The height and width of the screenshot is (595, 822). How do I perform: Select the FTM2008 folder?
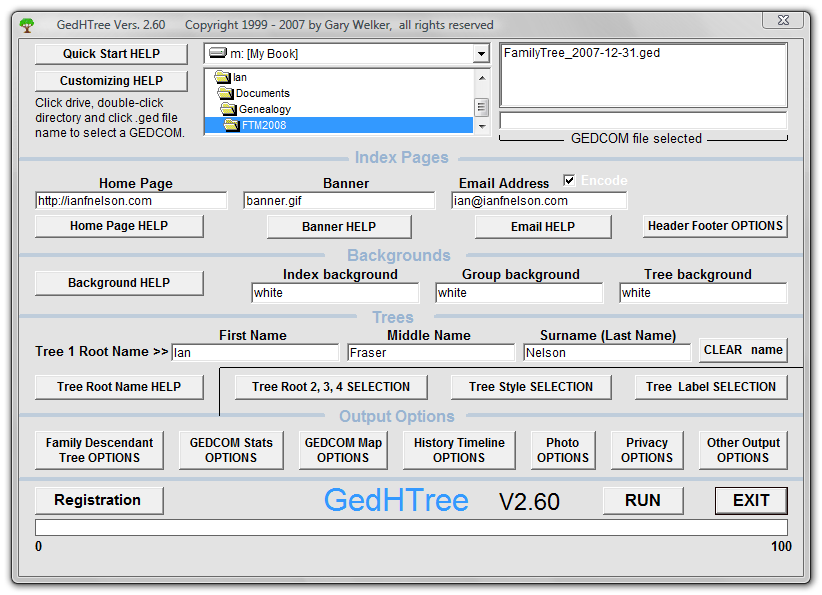(263, 125)
